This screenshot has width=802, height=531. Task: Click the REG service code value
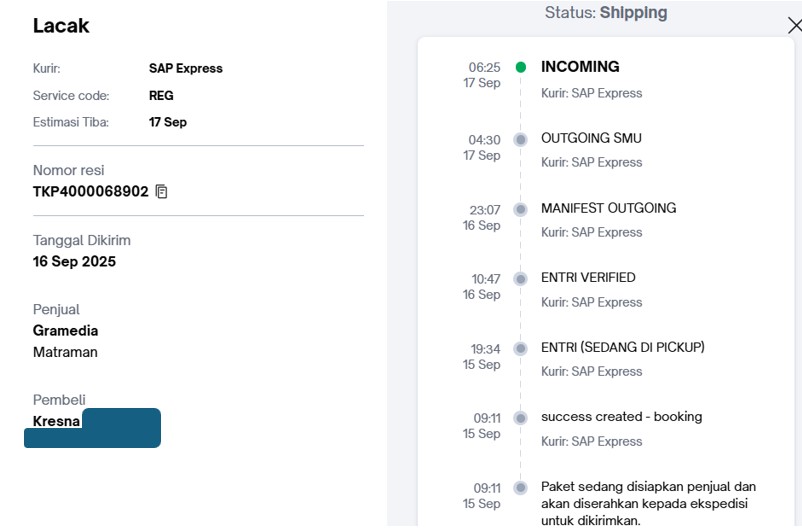(161, 96)
